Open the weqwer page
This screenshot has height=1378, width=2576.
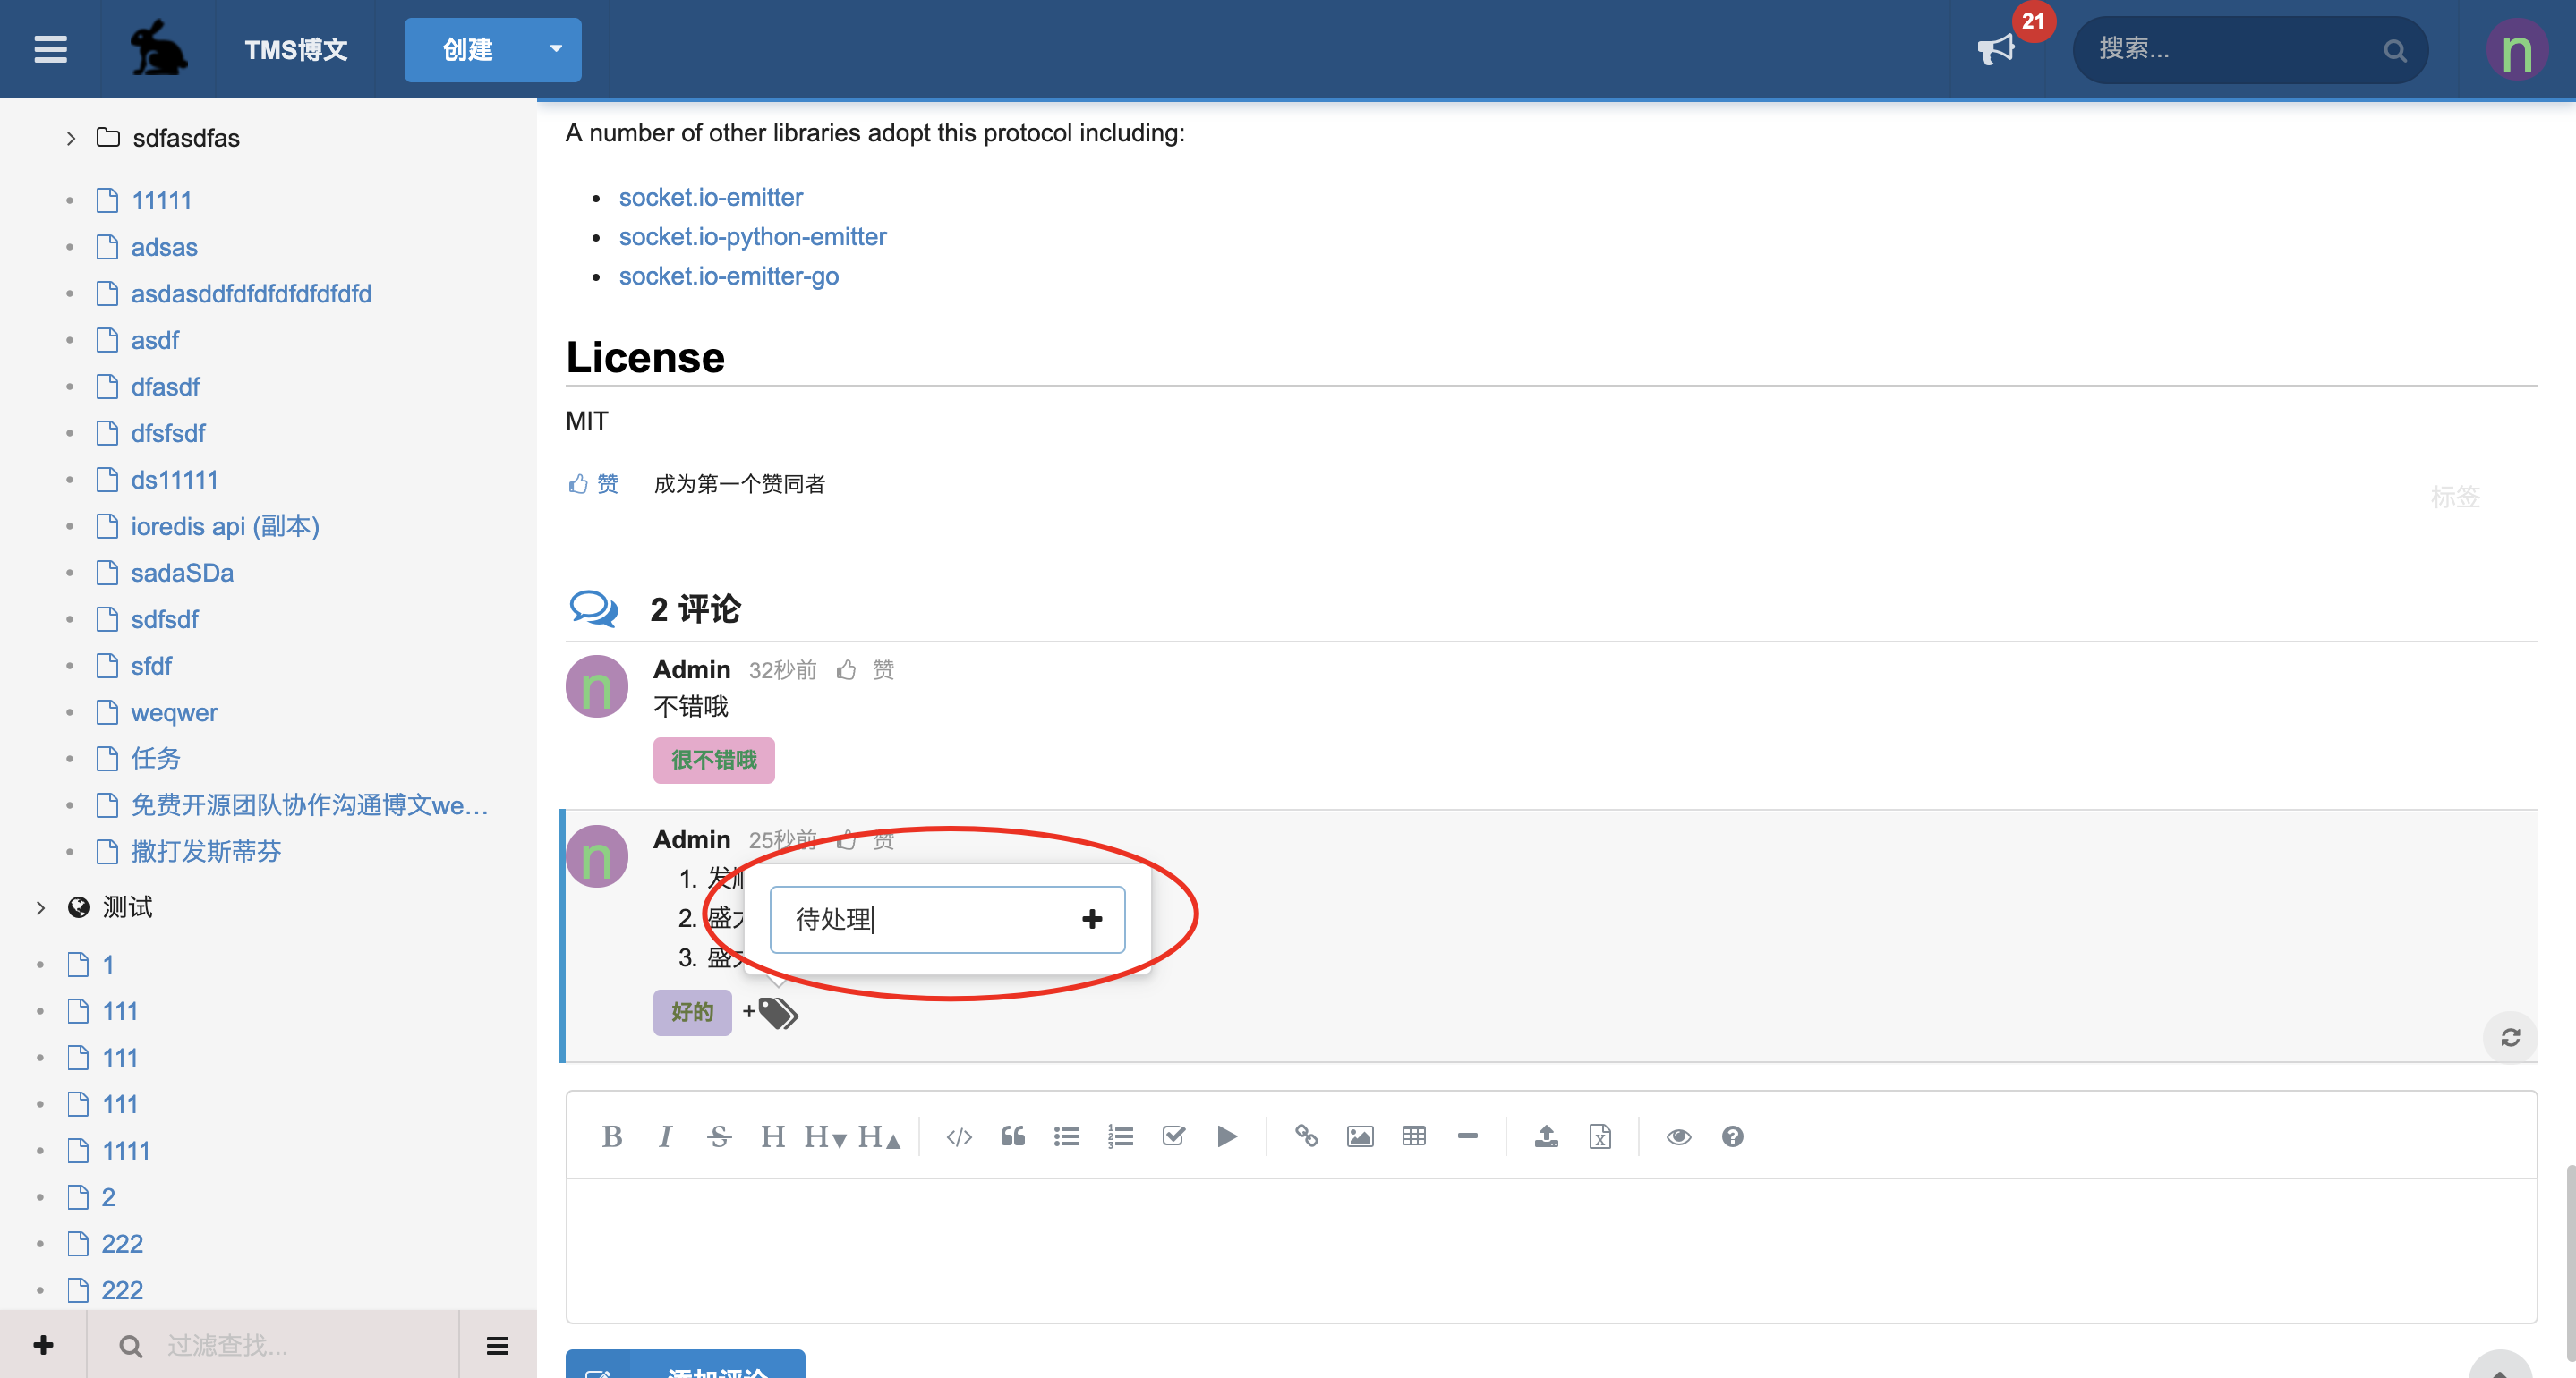(x=174, y=712)
